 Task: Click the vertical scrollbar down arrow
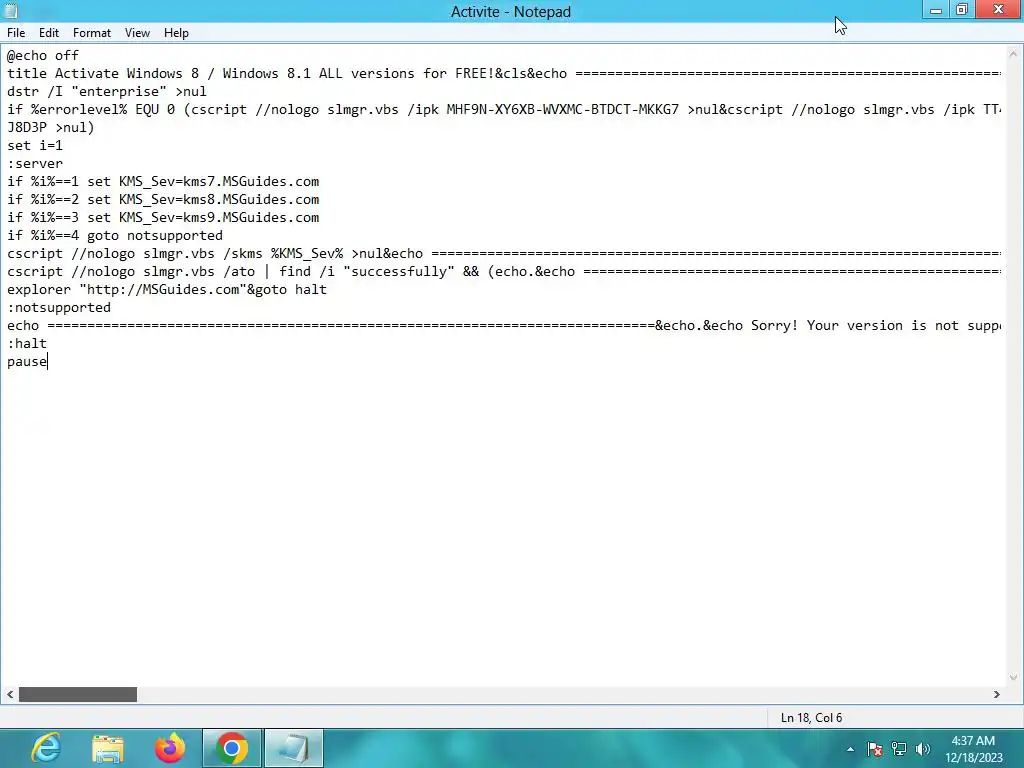1013,678
